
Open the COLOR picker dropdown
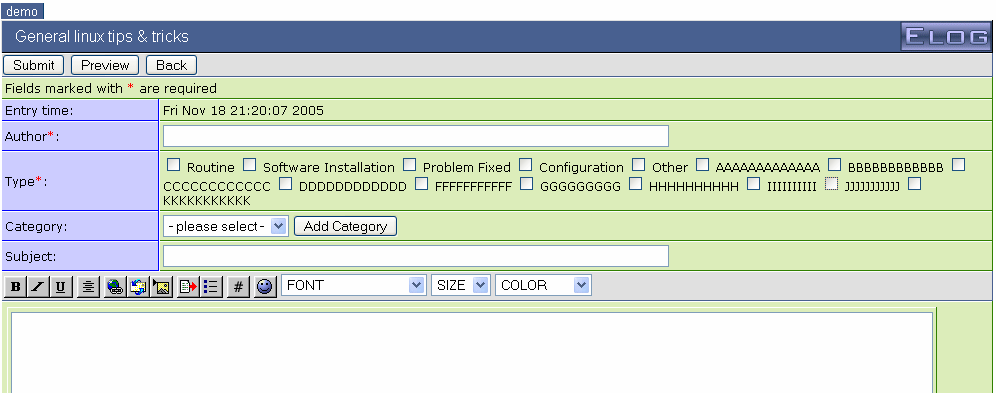[x=543, y=285]
